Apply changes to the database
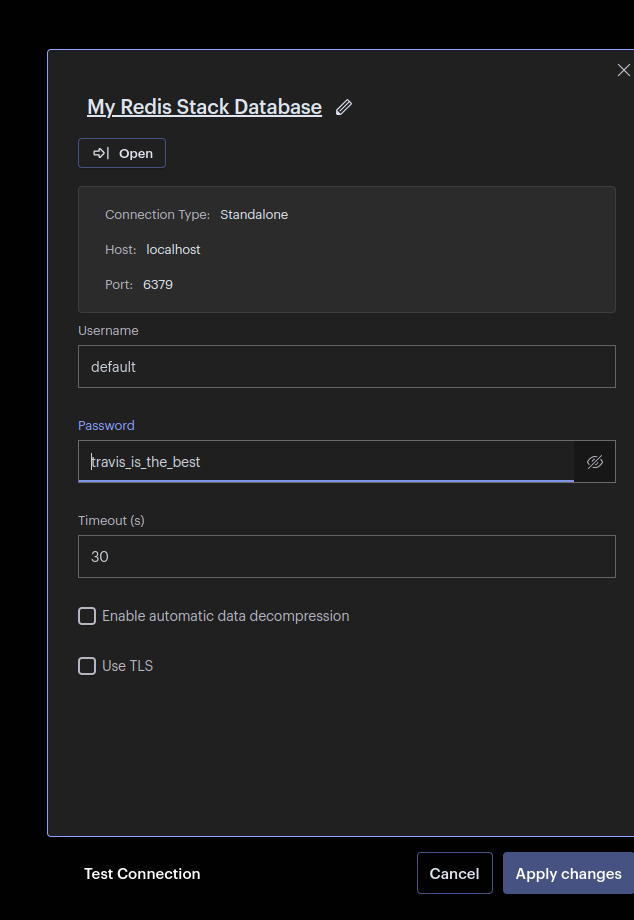This screenshot has height=920, width=634. pos(568,873)
